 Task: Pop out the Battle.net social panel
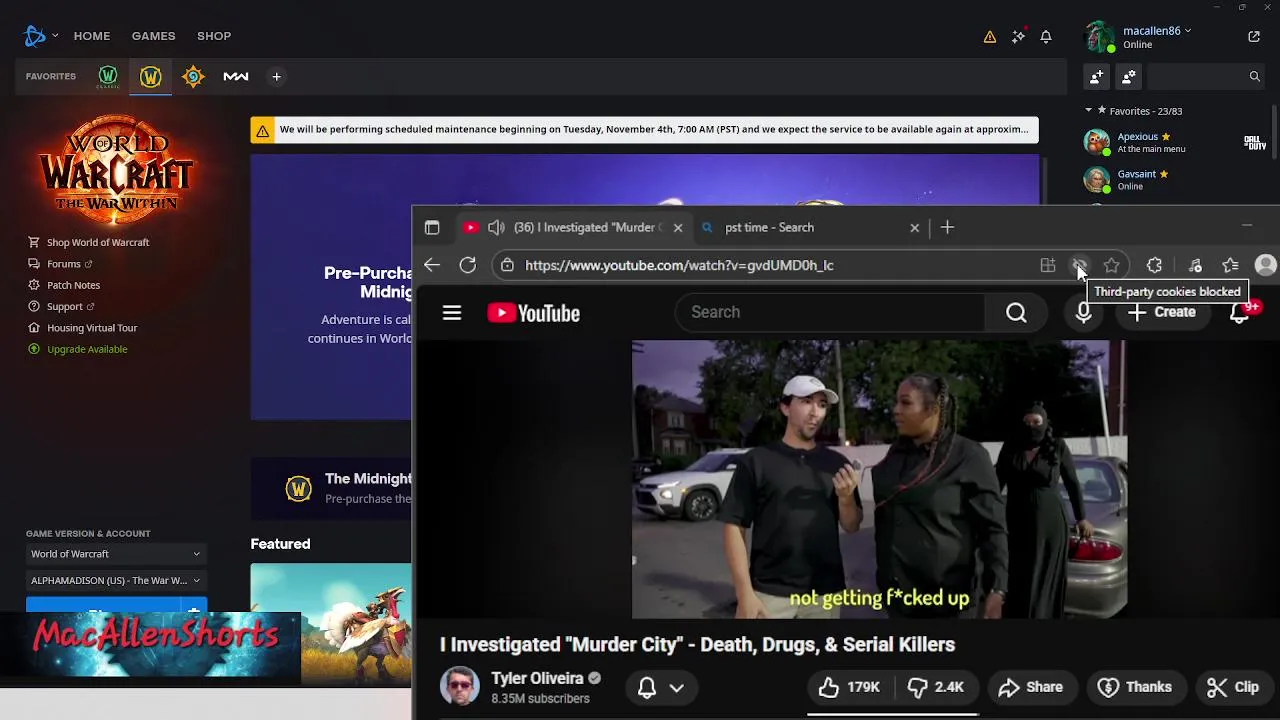(1254, 36)
